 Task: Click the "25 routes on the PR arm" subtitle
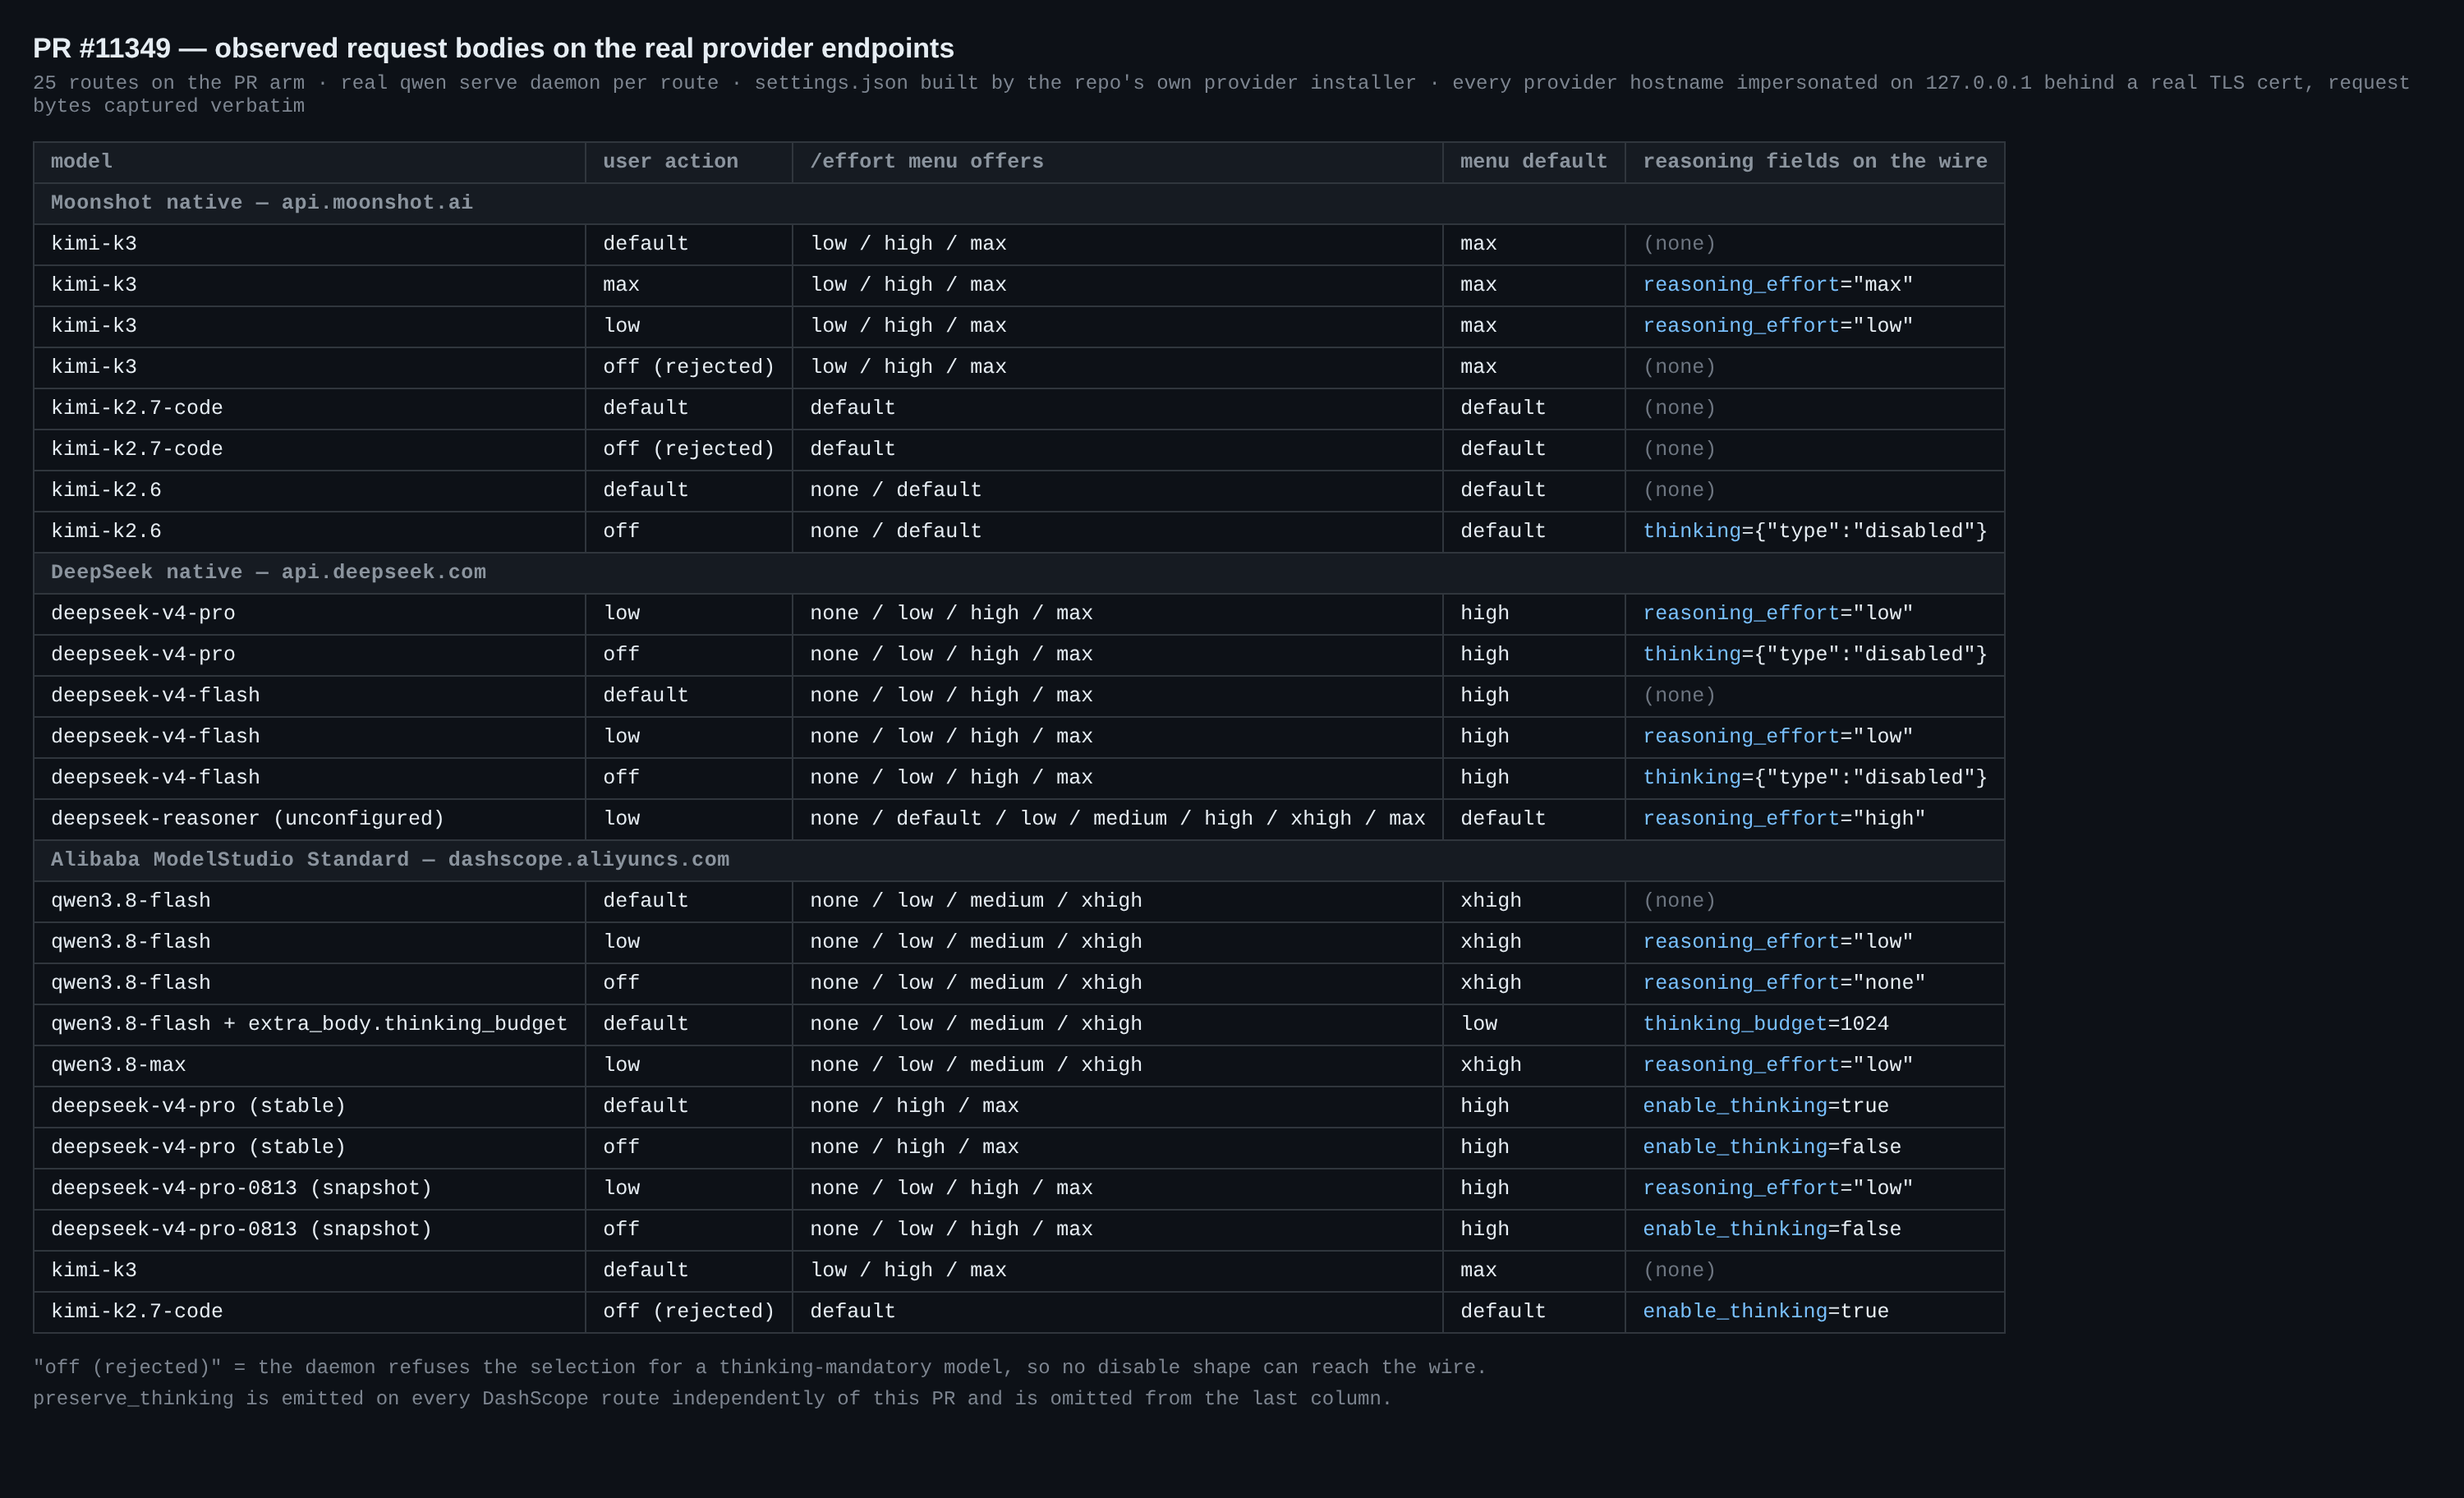[1221, 94]
